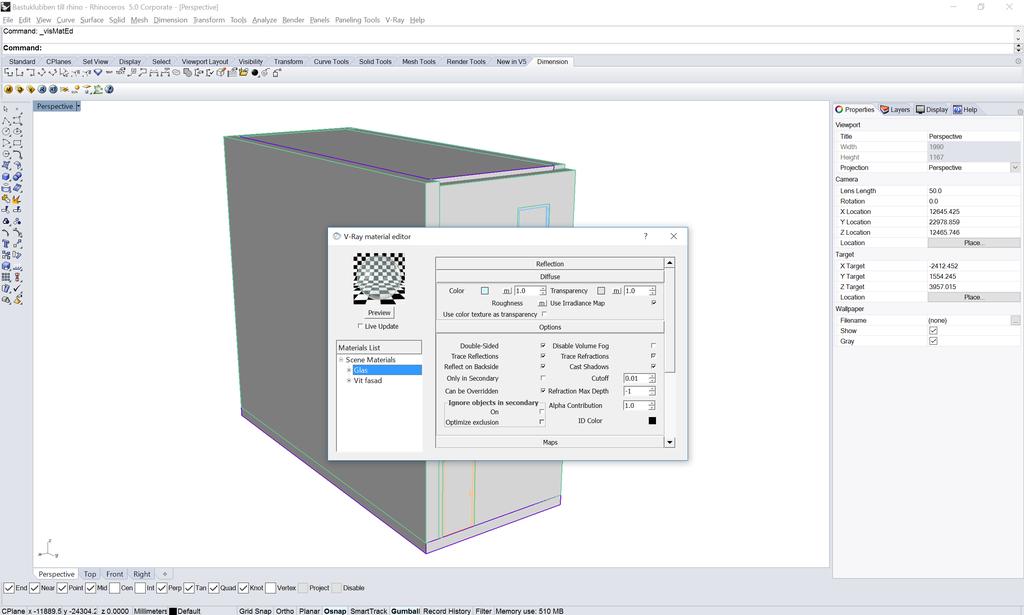Click the blue diamond icon in Dimension toolbar
The image size is (1024, 615).
click(x=98, y=72)
